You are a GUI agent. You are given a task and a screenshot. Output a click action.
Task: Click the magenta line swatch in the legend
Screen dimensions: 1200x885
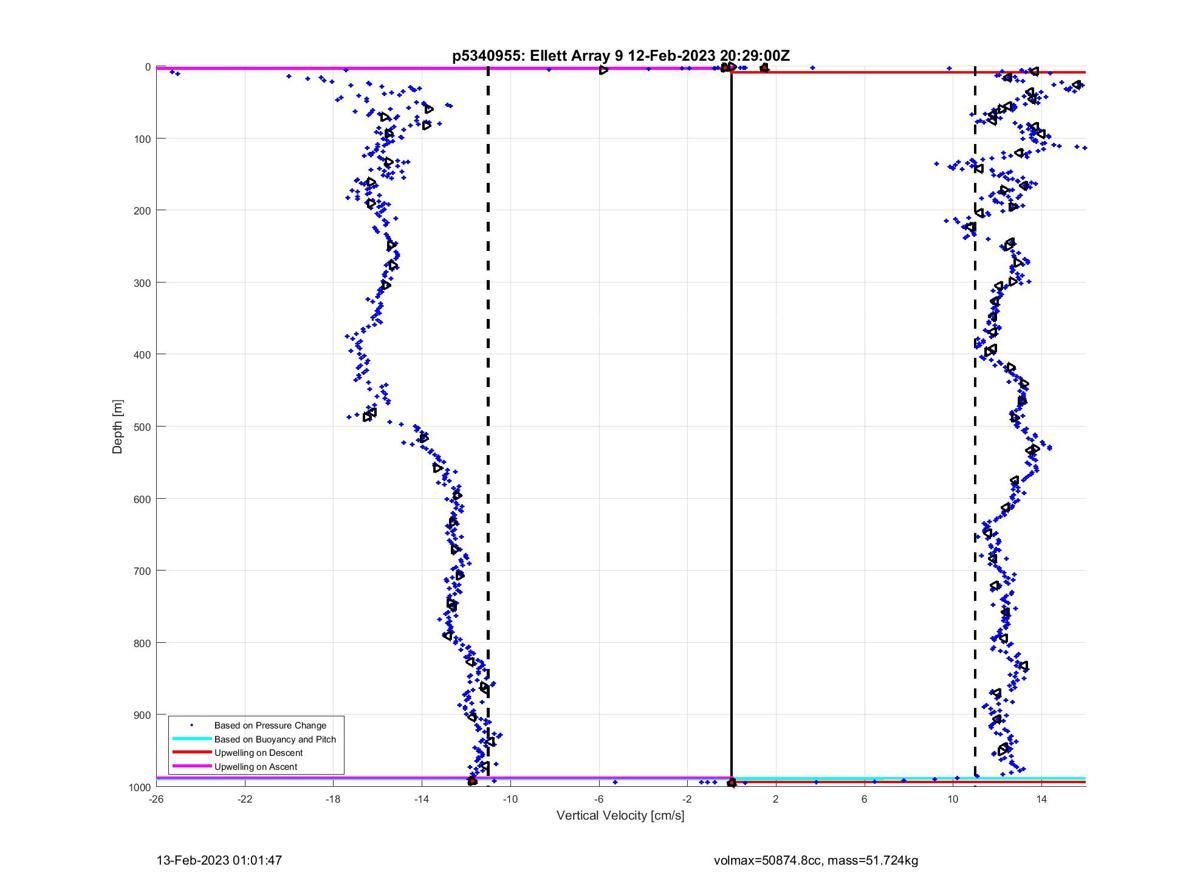(x=192, y=767)
